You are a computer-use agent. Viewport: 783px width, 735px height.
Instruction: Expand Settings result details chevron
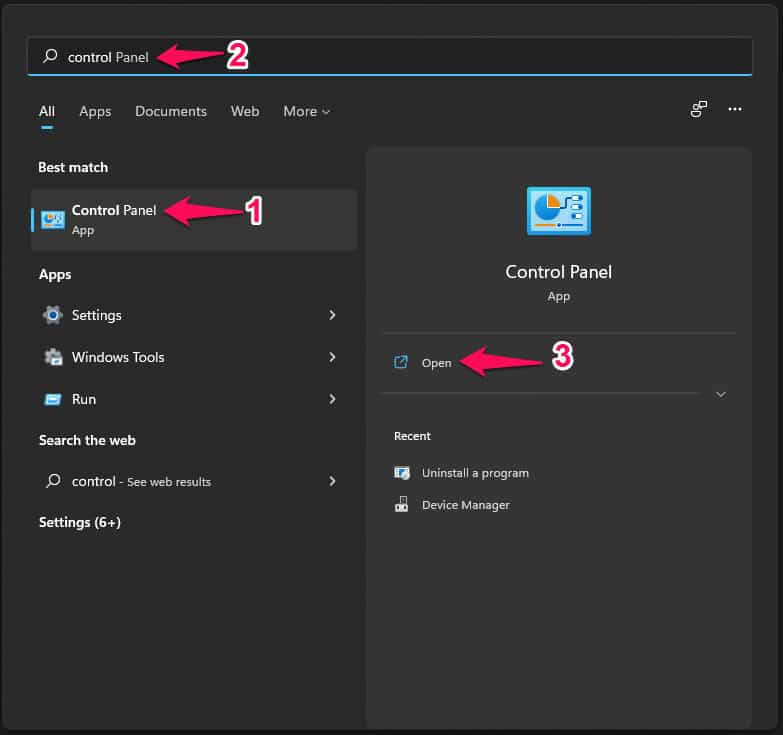point(332,315)
